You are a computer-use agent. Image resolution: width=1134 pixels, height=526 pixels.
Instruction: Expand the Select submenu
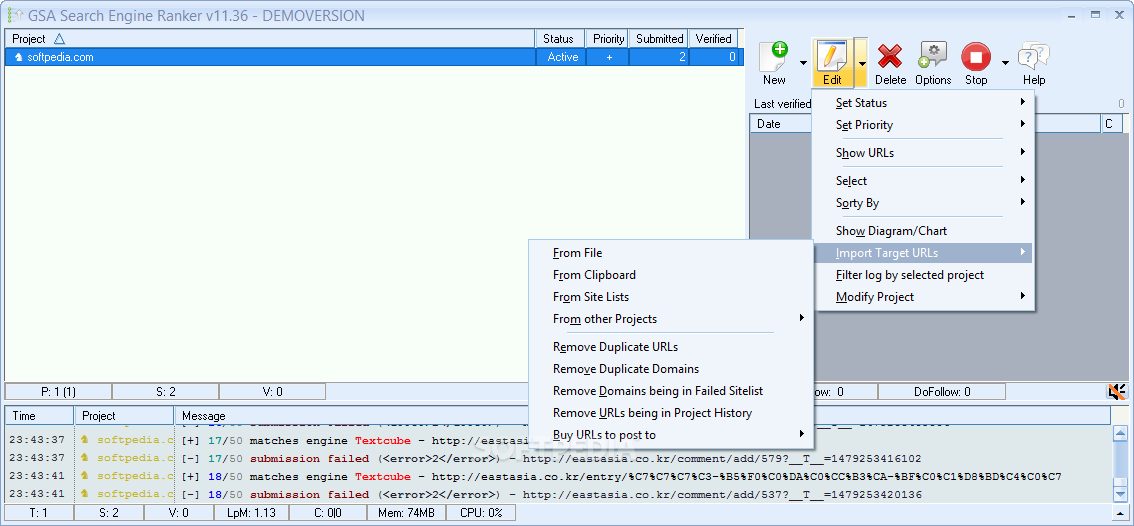[x=924, y=181]
